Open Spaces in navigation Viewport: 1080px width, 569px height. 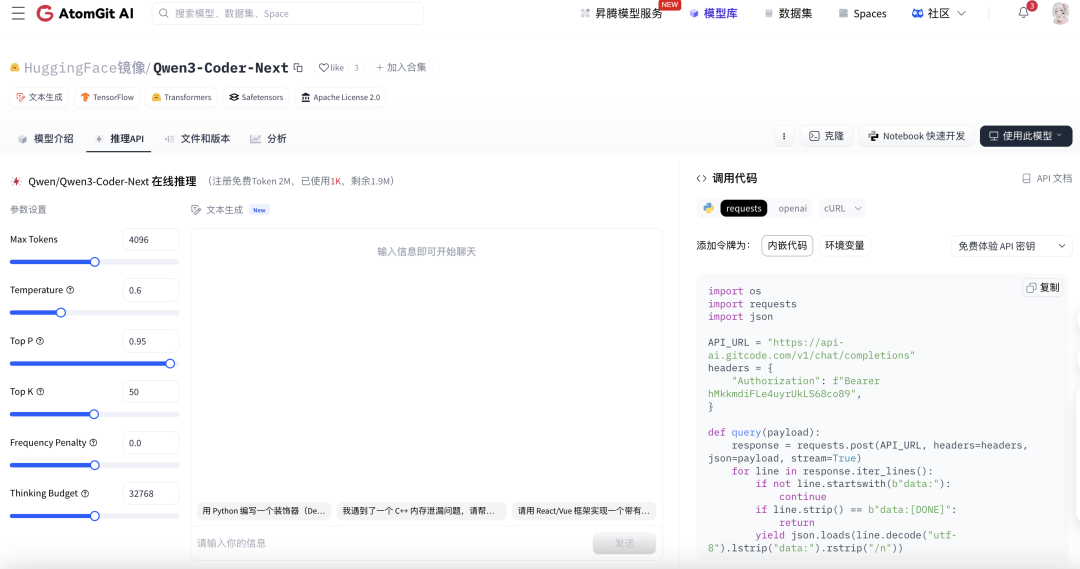coord(862,13)
